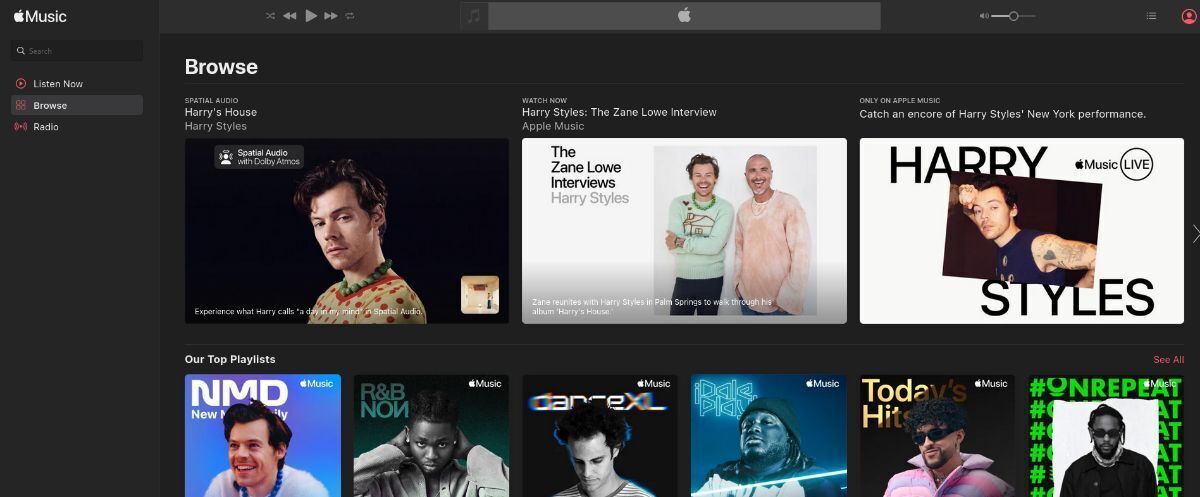
Task: Click the magnifying glass search icon
Action: point(20,51)
